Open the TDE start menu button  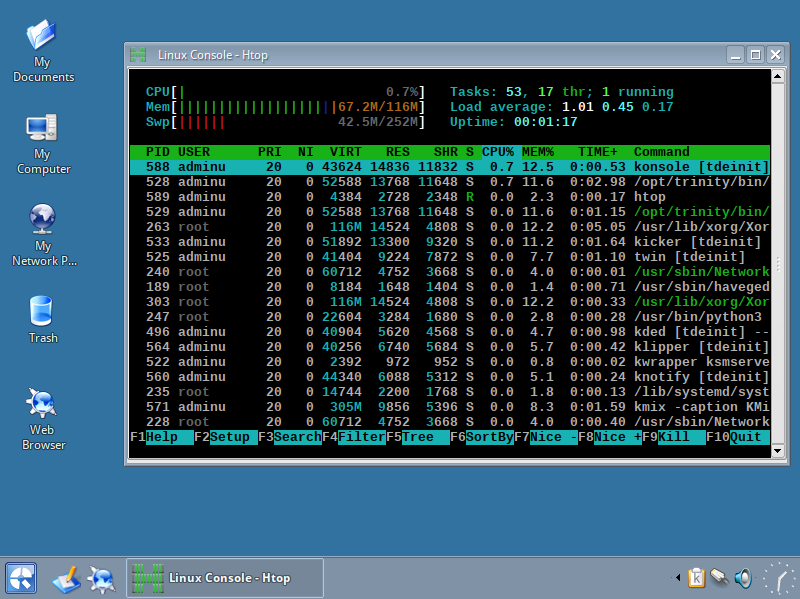click(21, 578)
